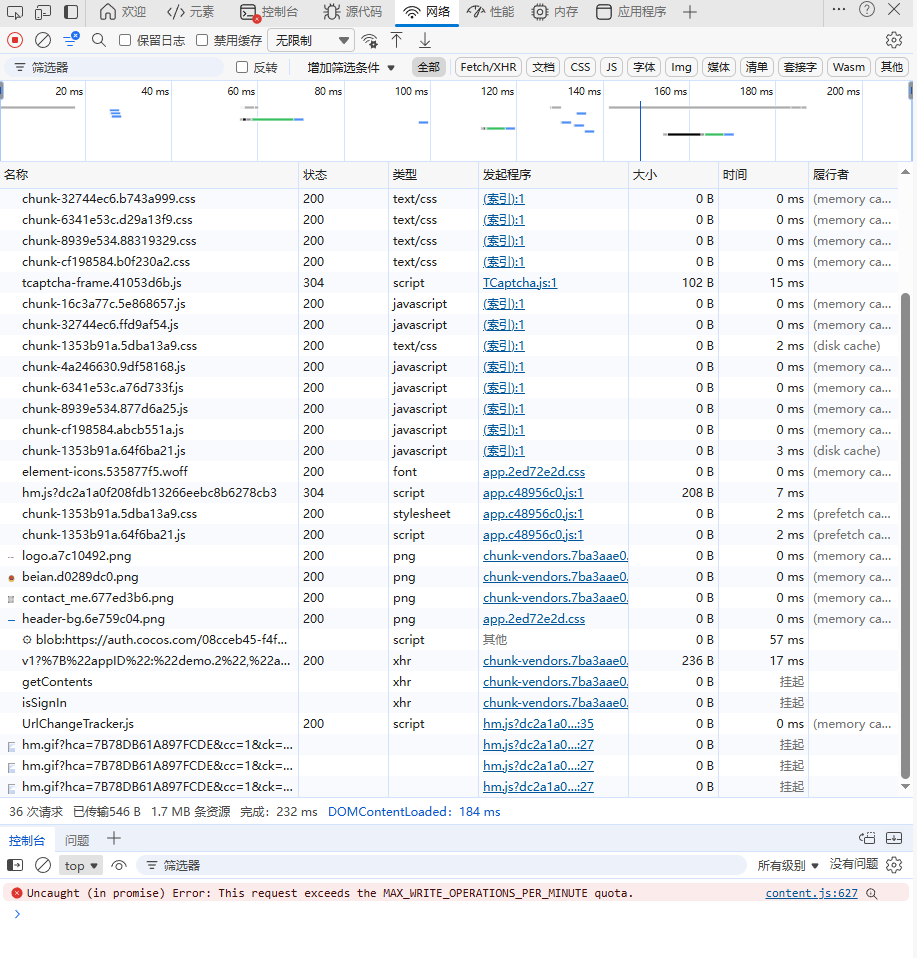This screenshot has height=958, width=917.
Task: Export HAR file with the download arrow
Action: click(x=425, y=40)
